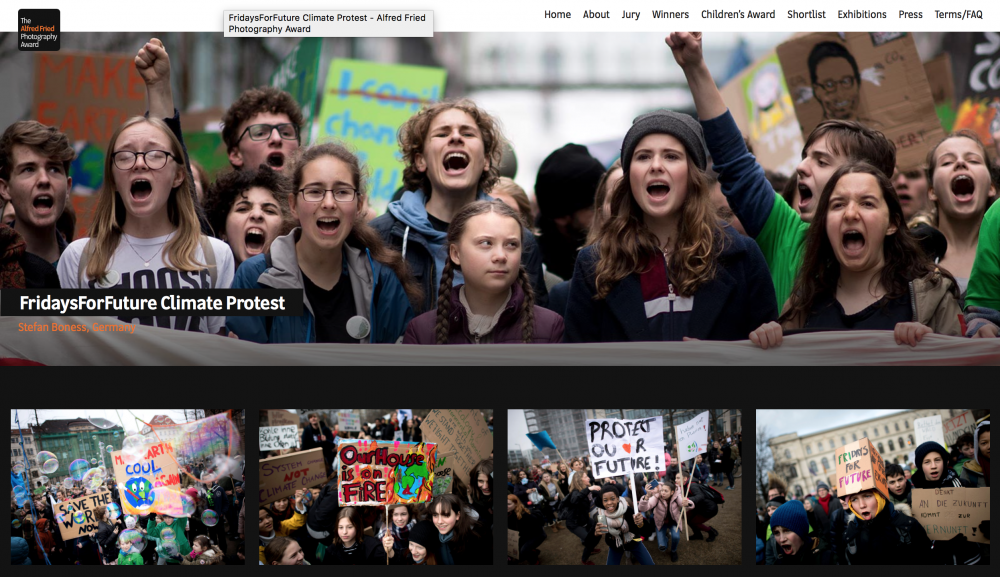Viewport: 1000px width, 577px height.
Task: Open the Exhibitions nav link
Action: pos(861,15)
